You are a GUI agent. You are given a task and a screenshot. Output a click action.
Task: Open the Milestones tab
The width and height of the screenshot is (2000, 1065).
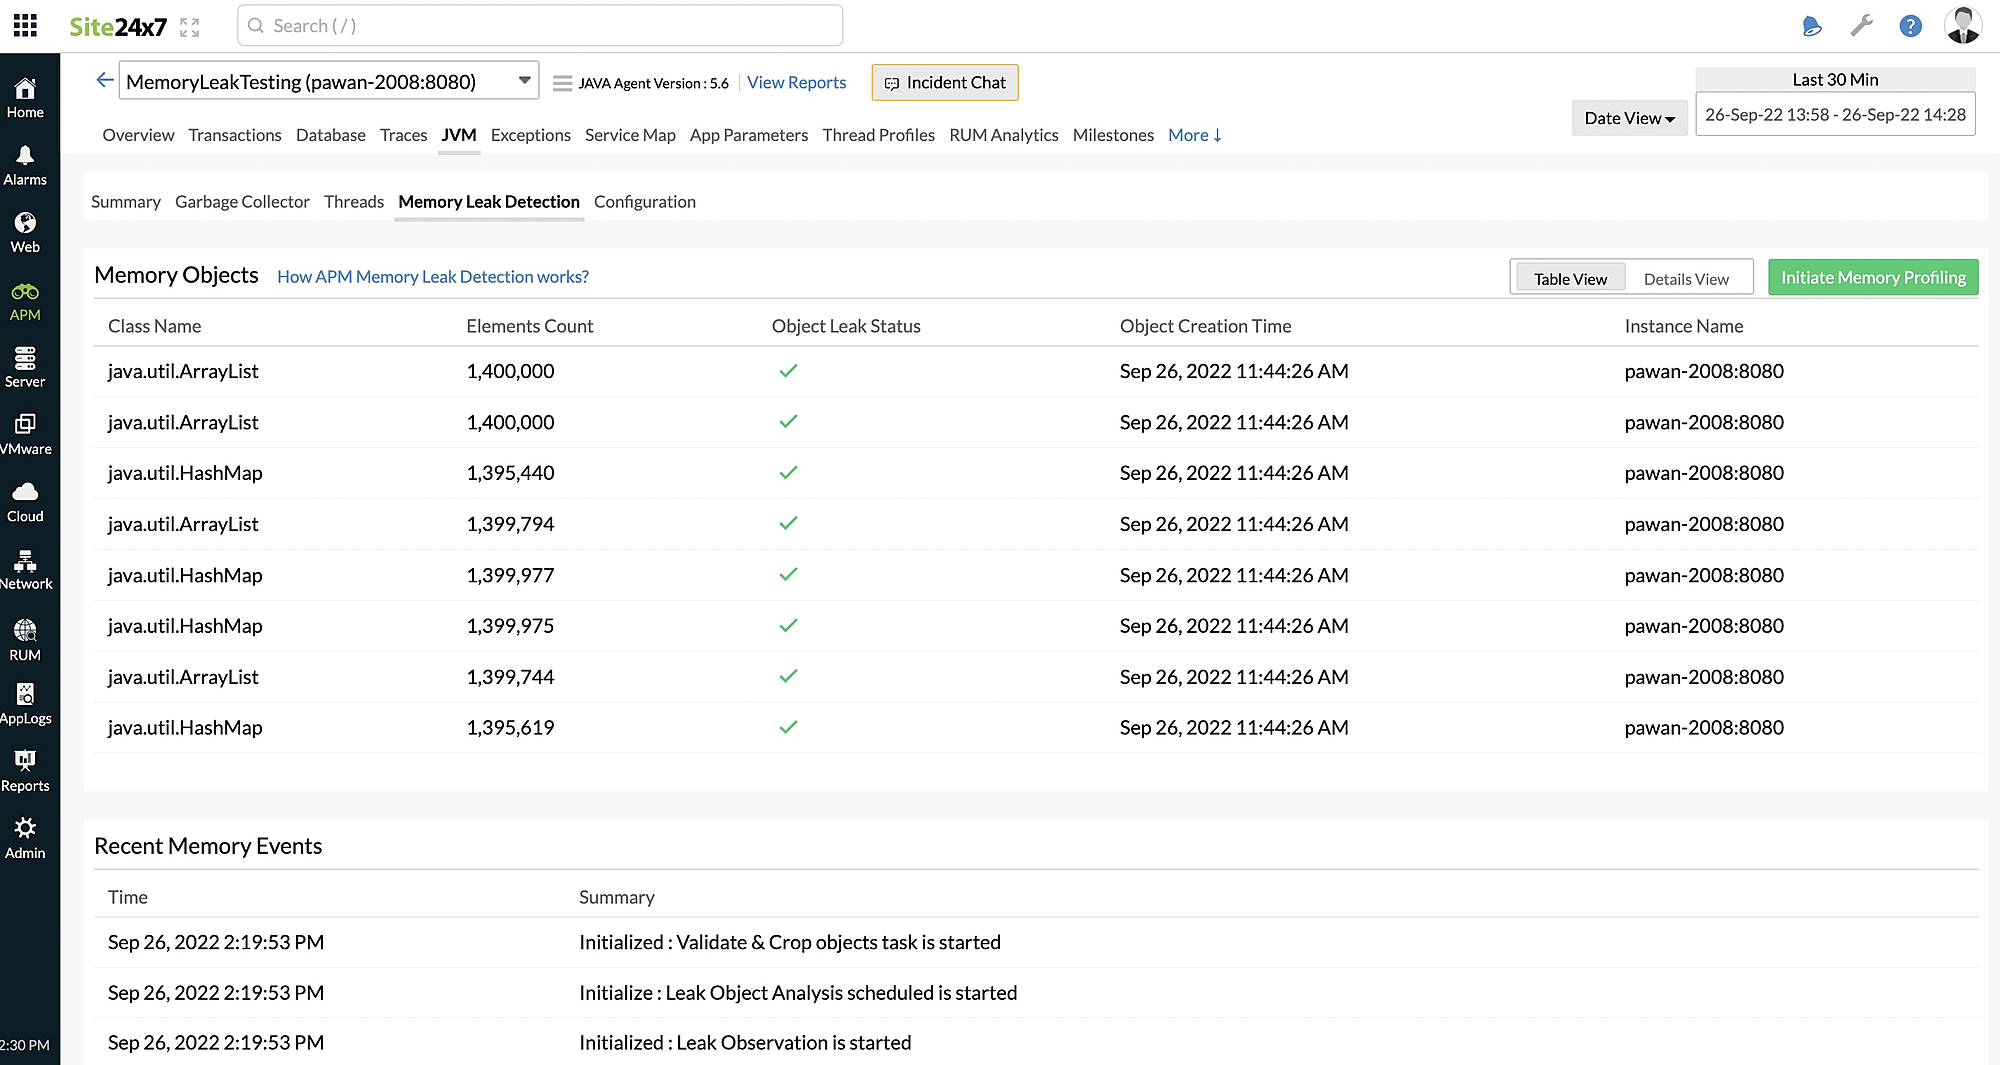point(1113,135)
